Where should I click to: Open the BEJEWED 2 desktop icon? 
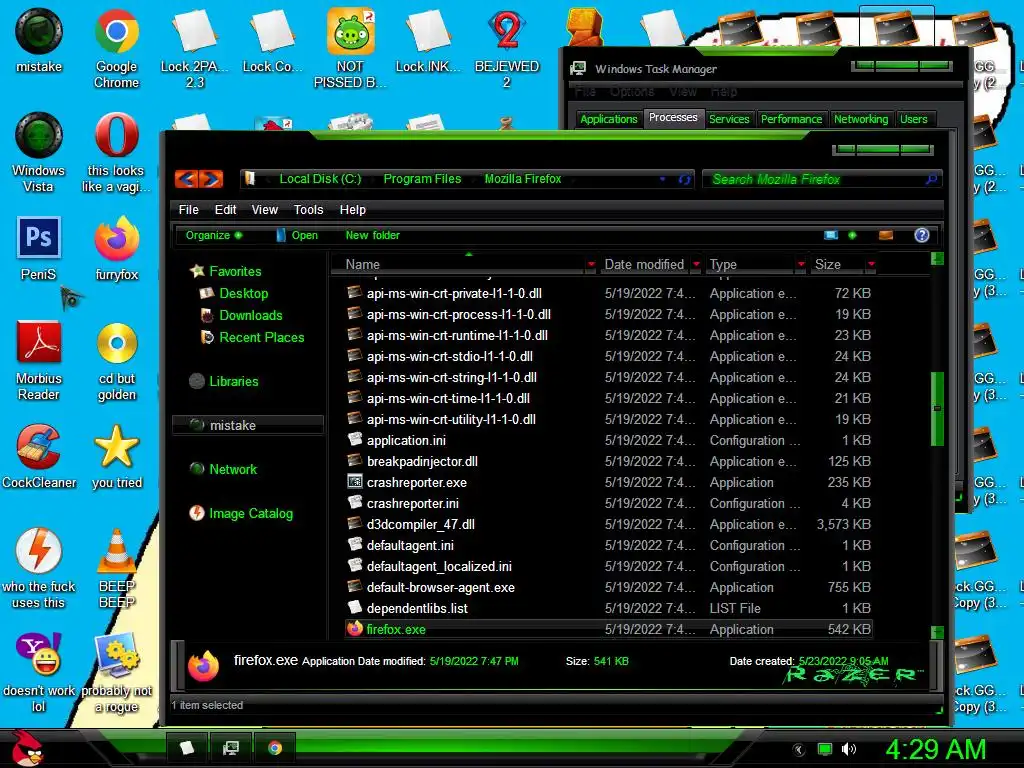tap(506, 49)
